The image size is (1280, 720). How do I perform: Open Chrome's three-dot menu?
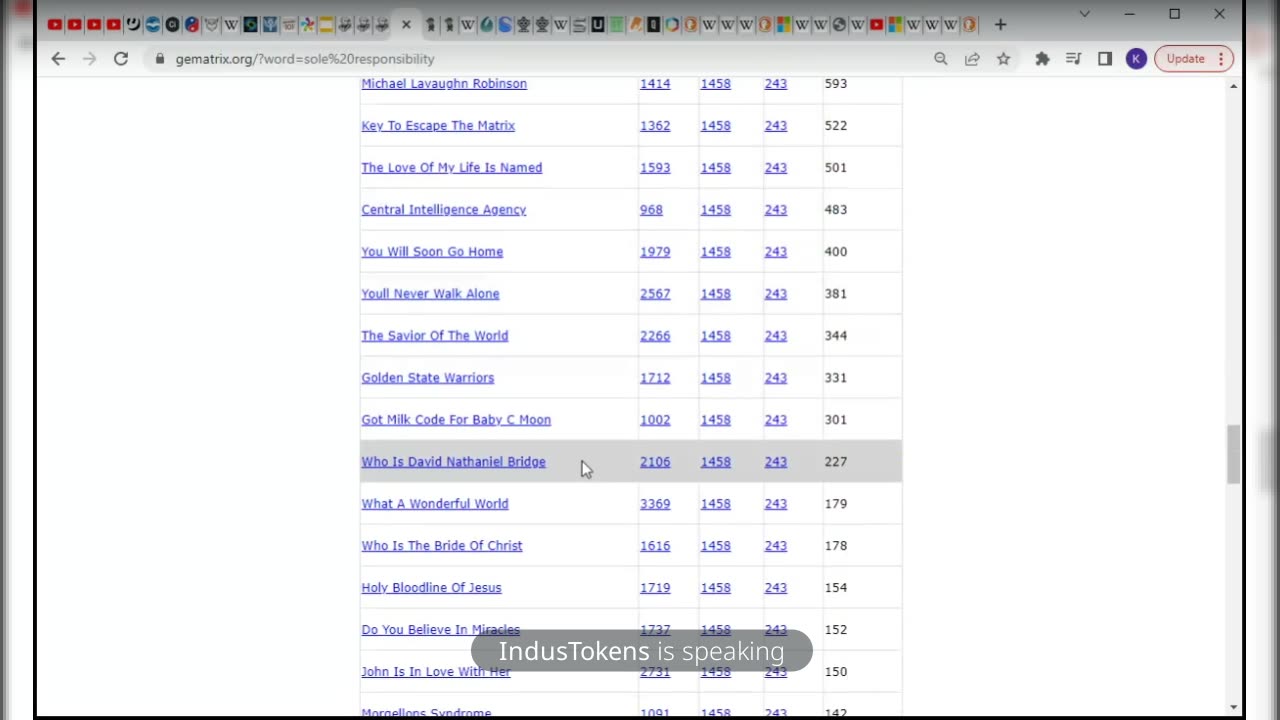(1221, 59)
